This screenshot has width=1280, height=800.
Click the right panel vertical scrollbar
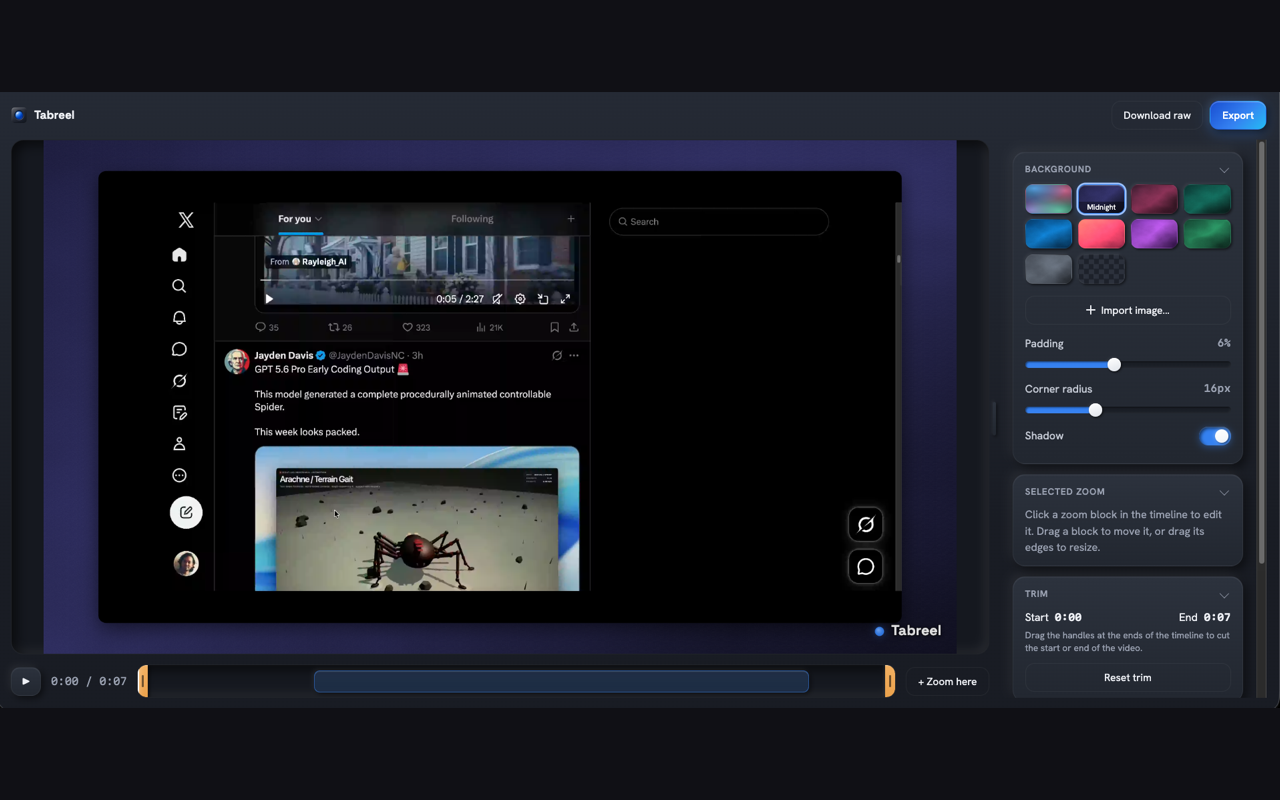pyautogui.click(x=1262, y=352)
